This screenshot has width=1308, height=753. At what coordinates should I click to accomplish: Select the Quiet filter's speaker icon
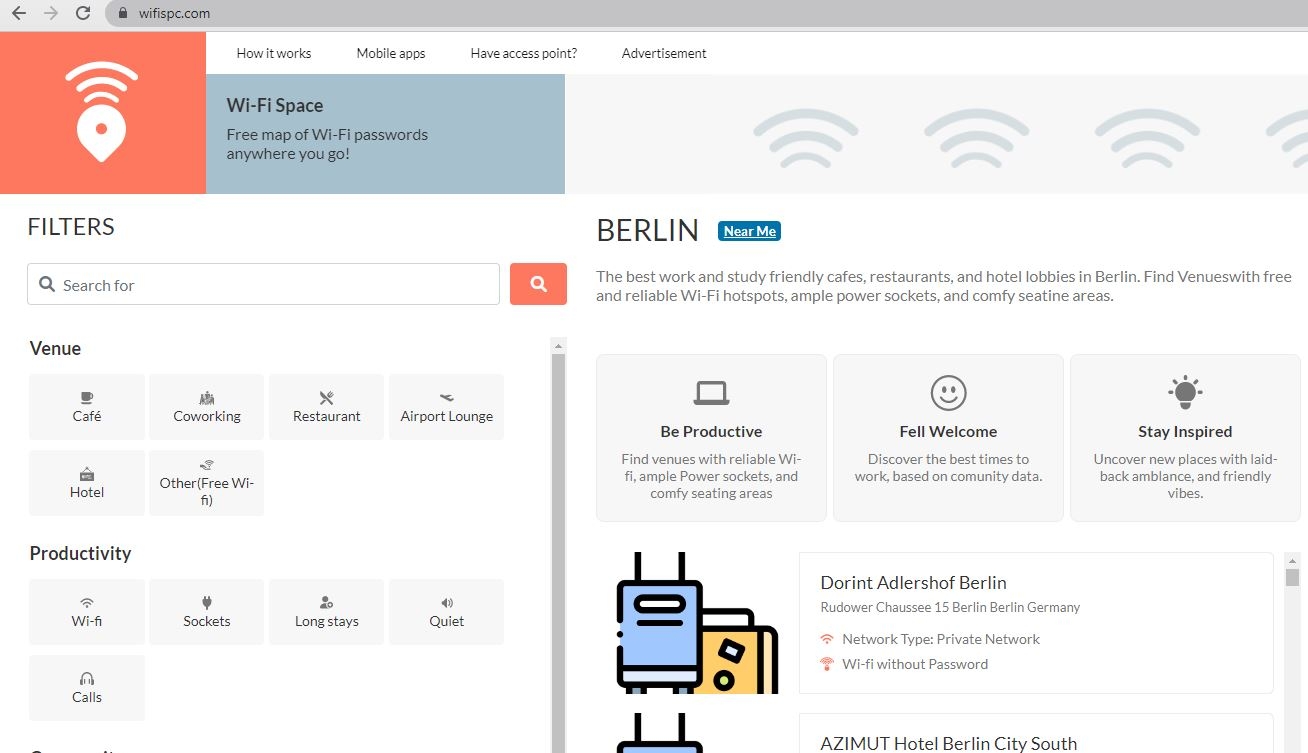click(447, 603)
